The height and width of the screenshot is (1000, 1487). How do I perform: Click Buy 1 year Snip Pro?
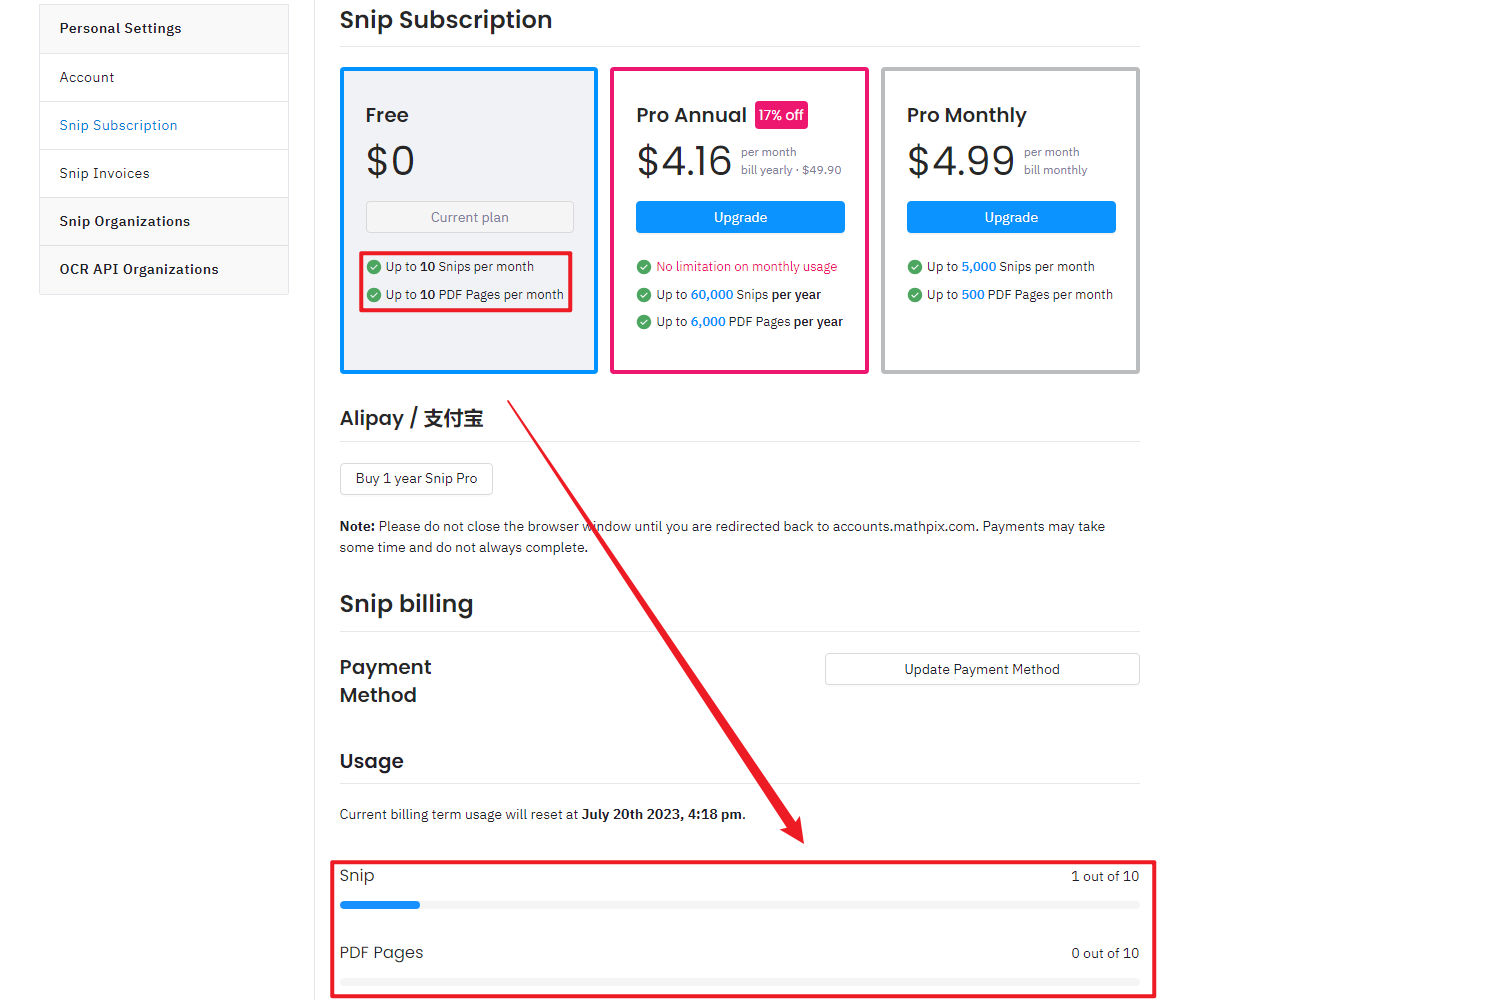pyautogui.click(x=416, y=478)
